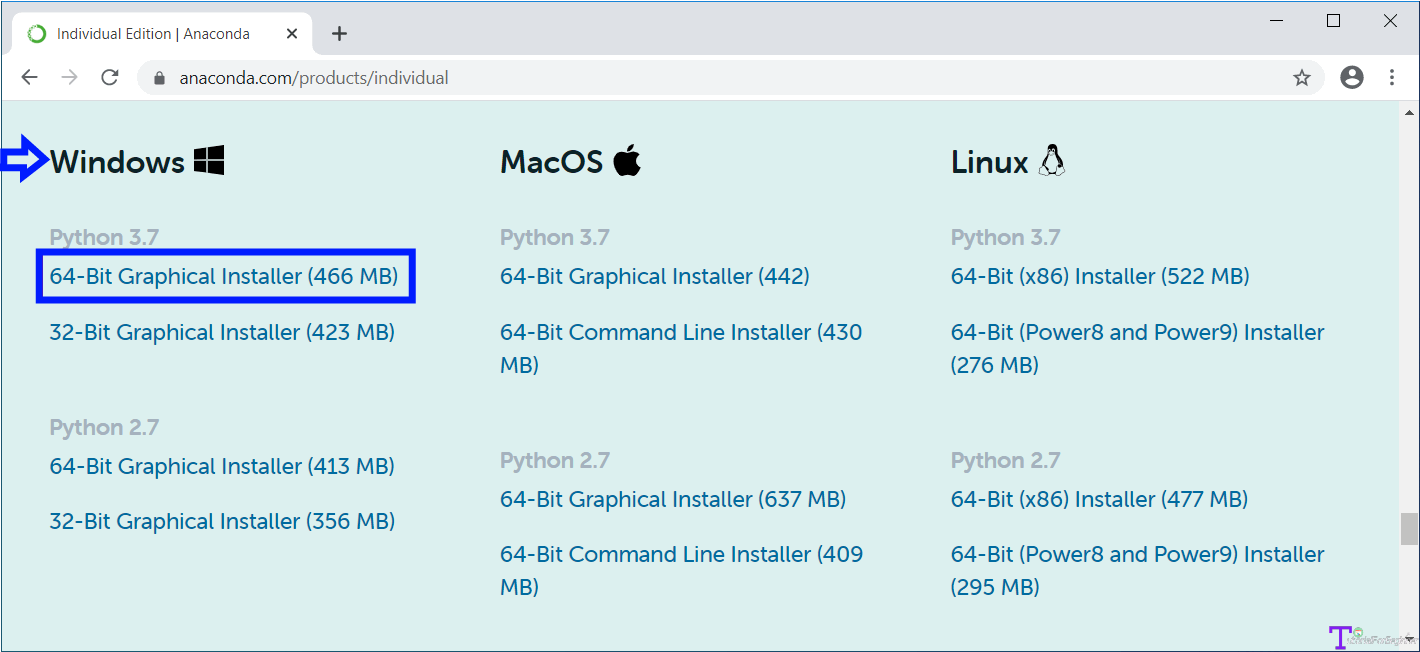Click Python 2.7 label under Linux
The width and height of the screenshot is (1420, 652).
pyautogui.click(x=1006, y=460)
